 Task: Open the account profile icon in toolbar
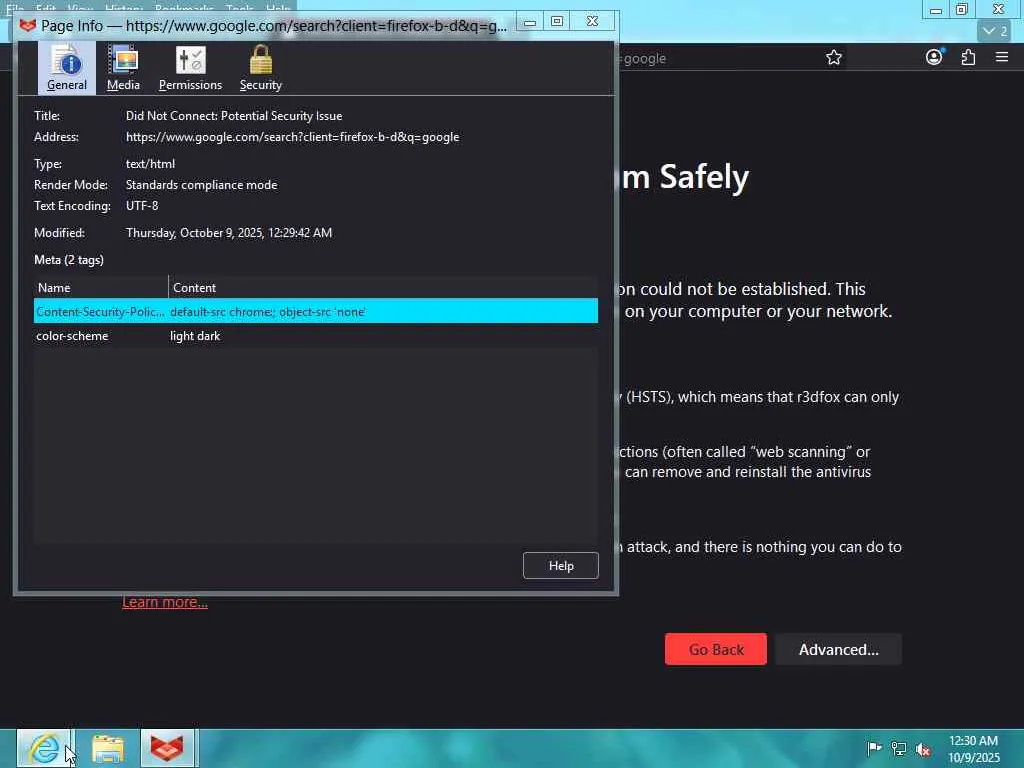934,57
